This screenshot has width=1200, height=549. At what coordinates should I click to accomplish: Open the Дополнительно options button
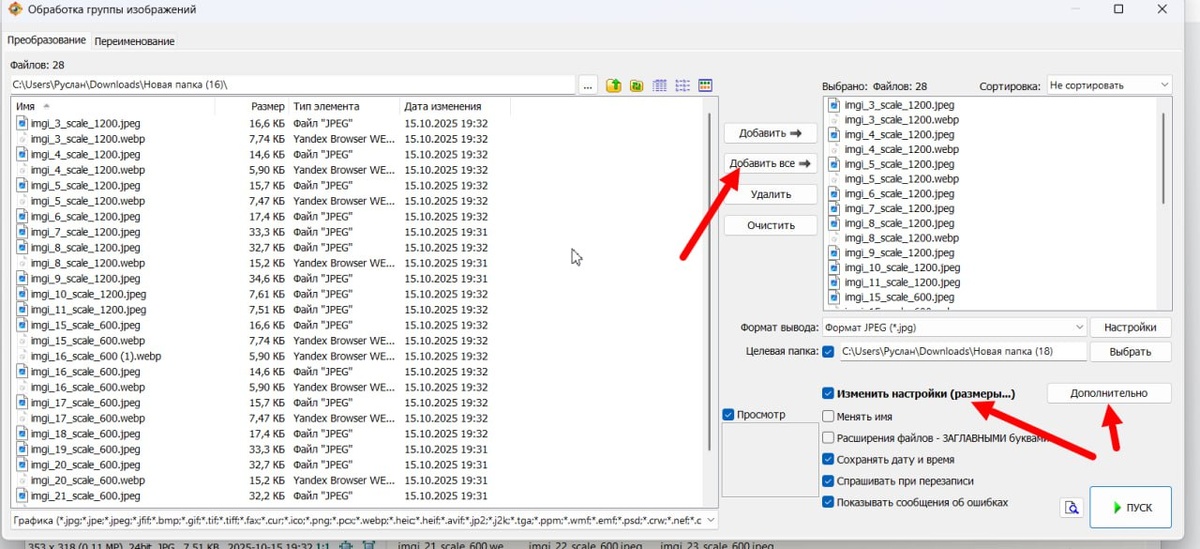click(x=1109, y=393)
